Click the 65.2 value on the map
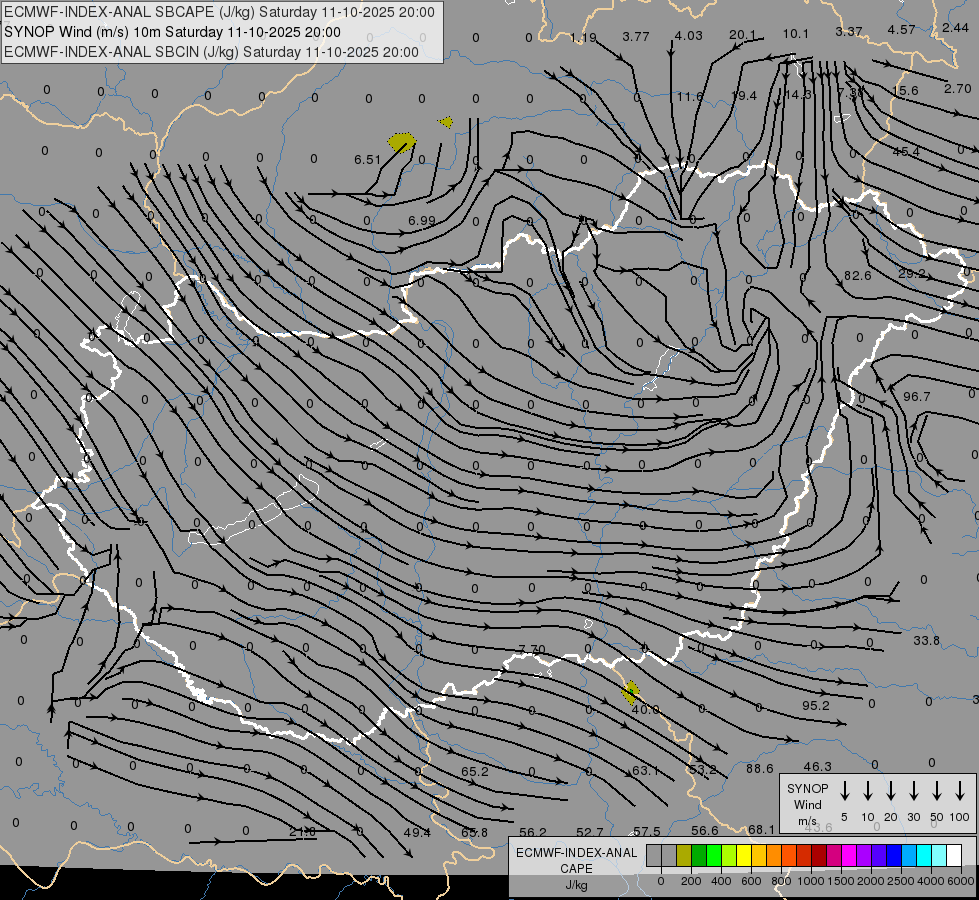 pyautogui.click(x=475, y=772)
